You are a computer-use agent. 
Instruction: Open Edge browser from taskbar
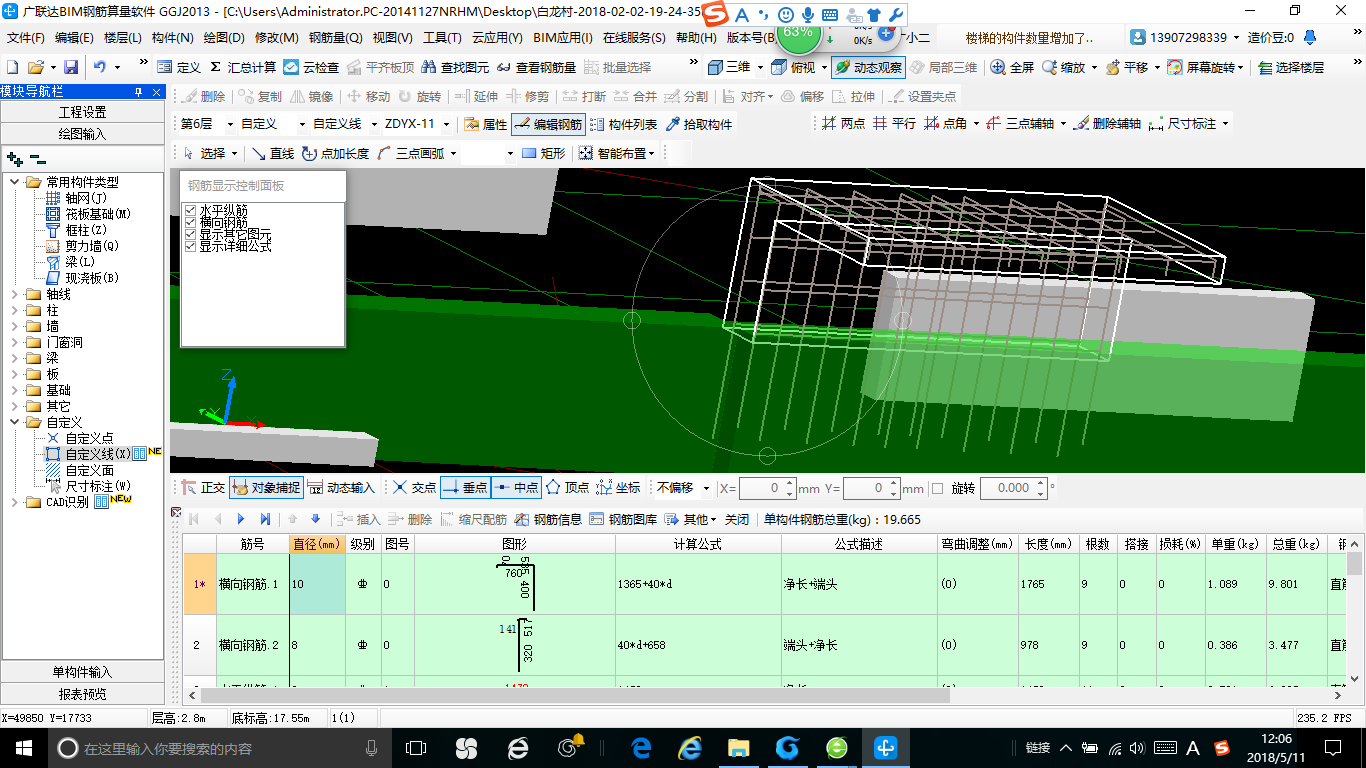(x=642, y=747)
